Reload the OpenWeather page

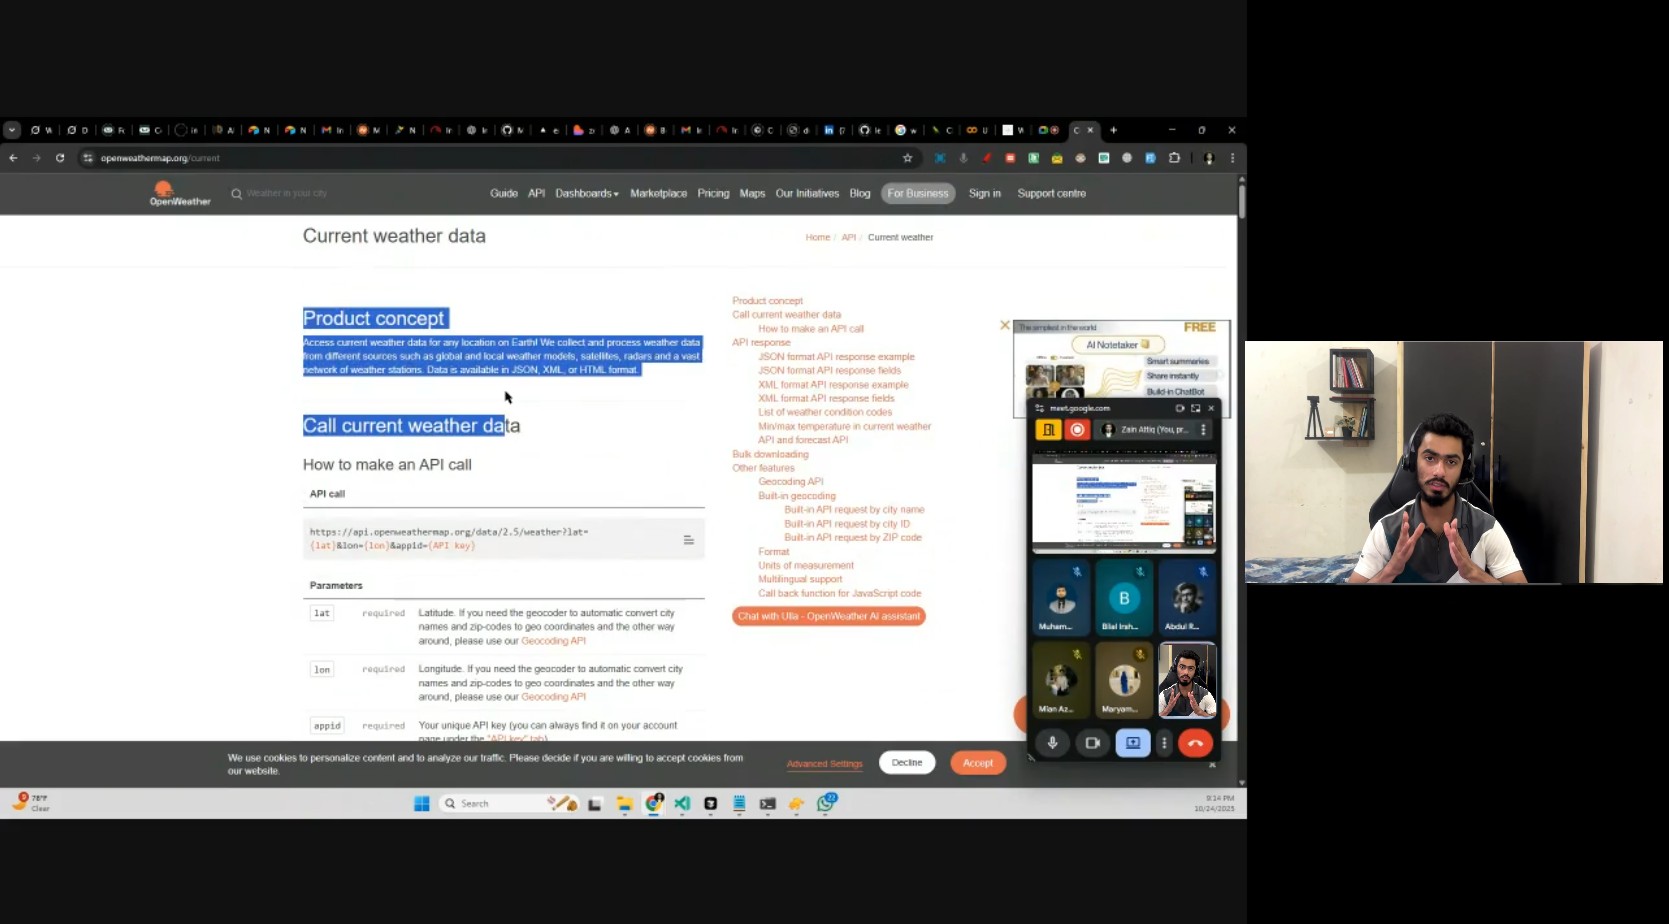(x=60, y=158)
